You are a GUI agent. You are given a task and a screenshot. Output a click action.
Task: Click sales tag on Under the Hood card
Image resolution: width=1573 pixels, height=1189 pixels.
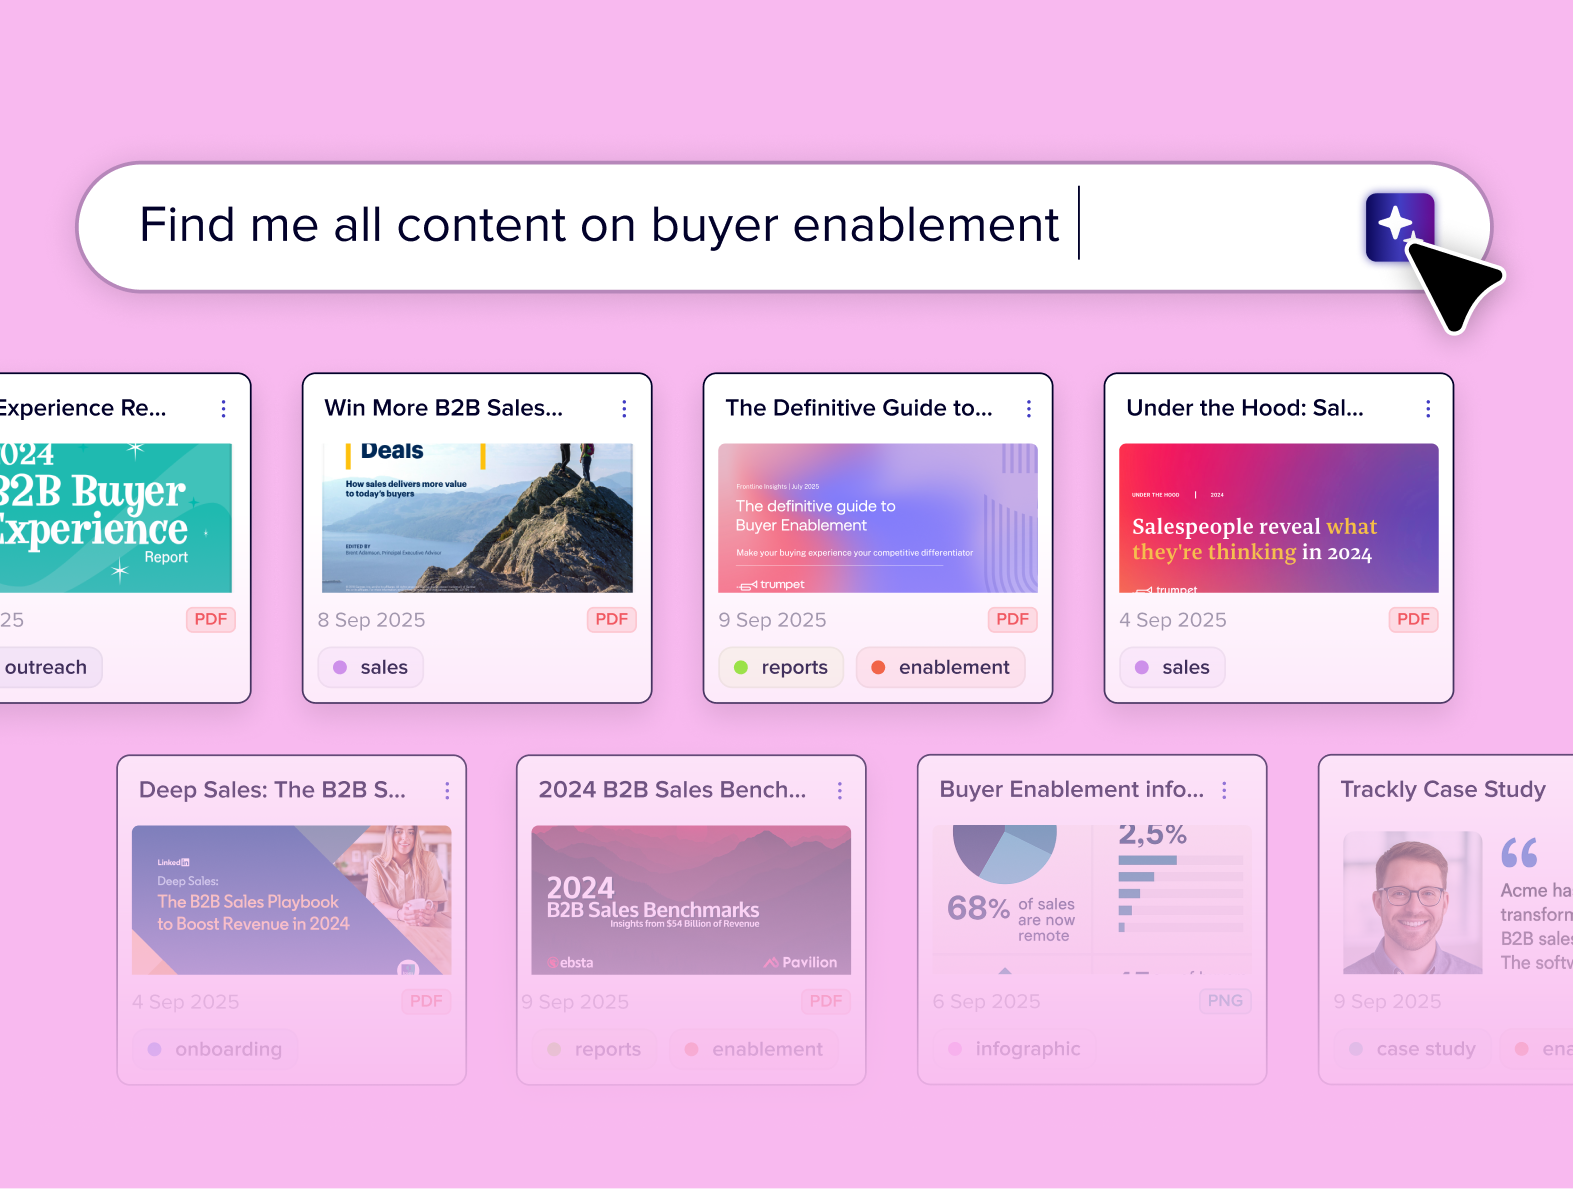1172,667
